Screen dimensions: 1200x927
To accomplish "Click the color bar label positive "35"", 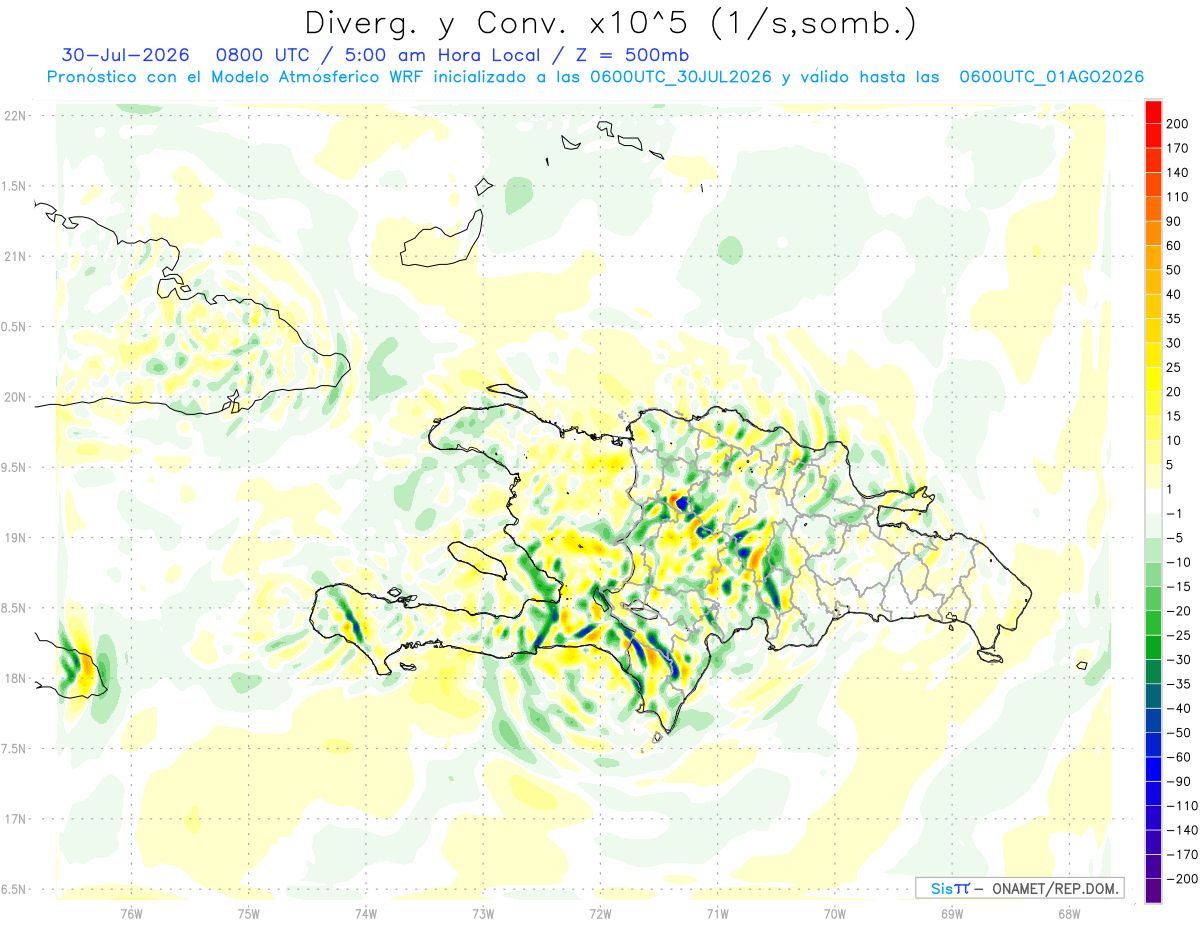I will click(x=1174, y=319).
